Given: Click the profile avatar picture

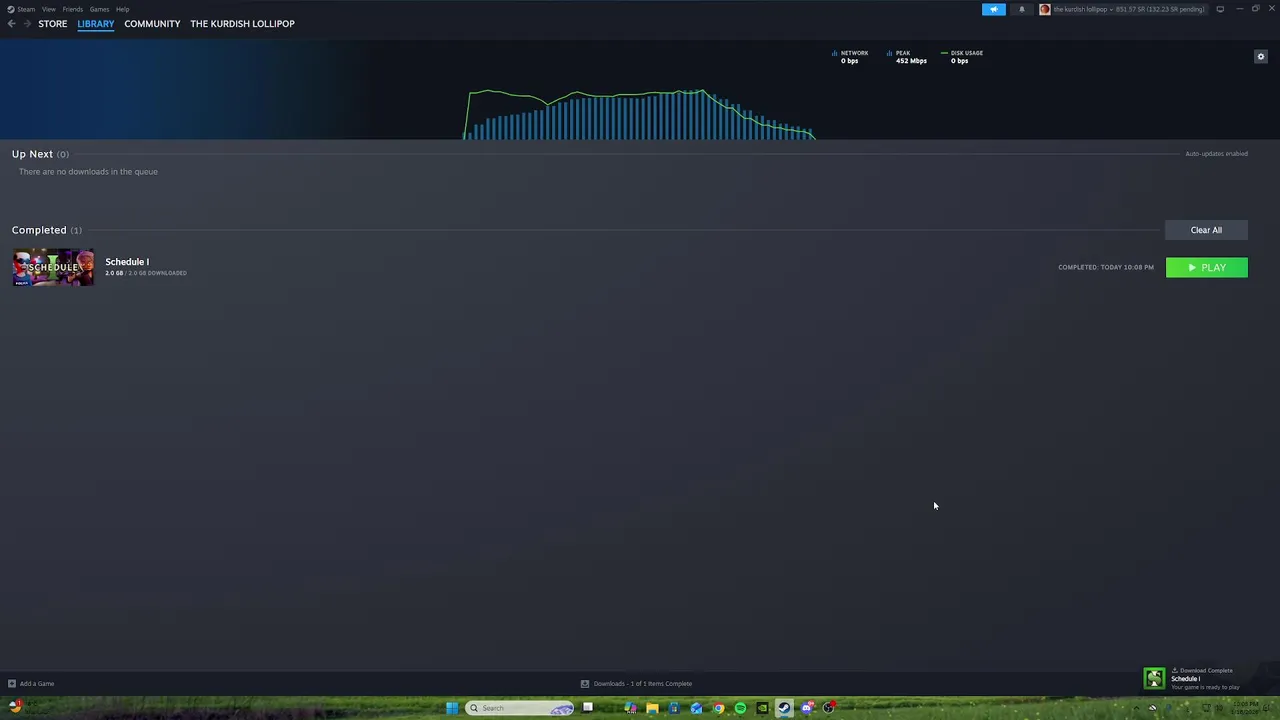Looking at the screenshot, I should point(1045,9).
